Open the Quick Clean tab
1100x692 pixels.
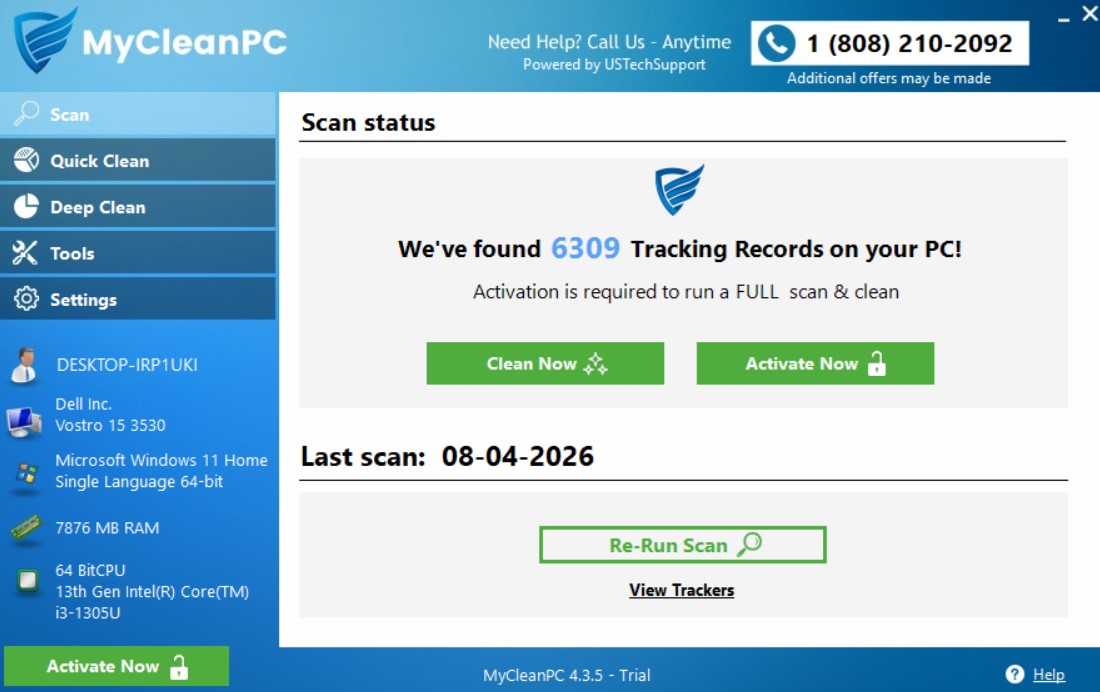click(138, 161)
